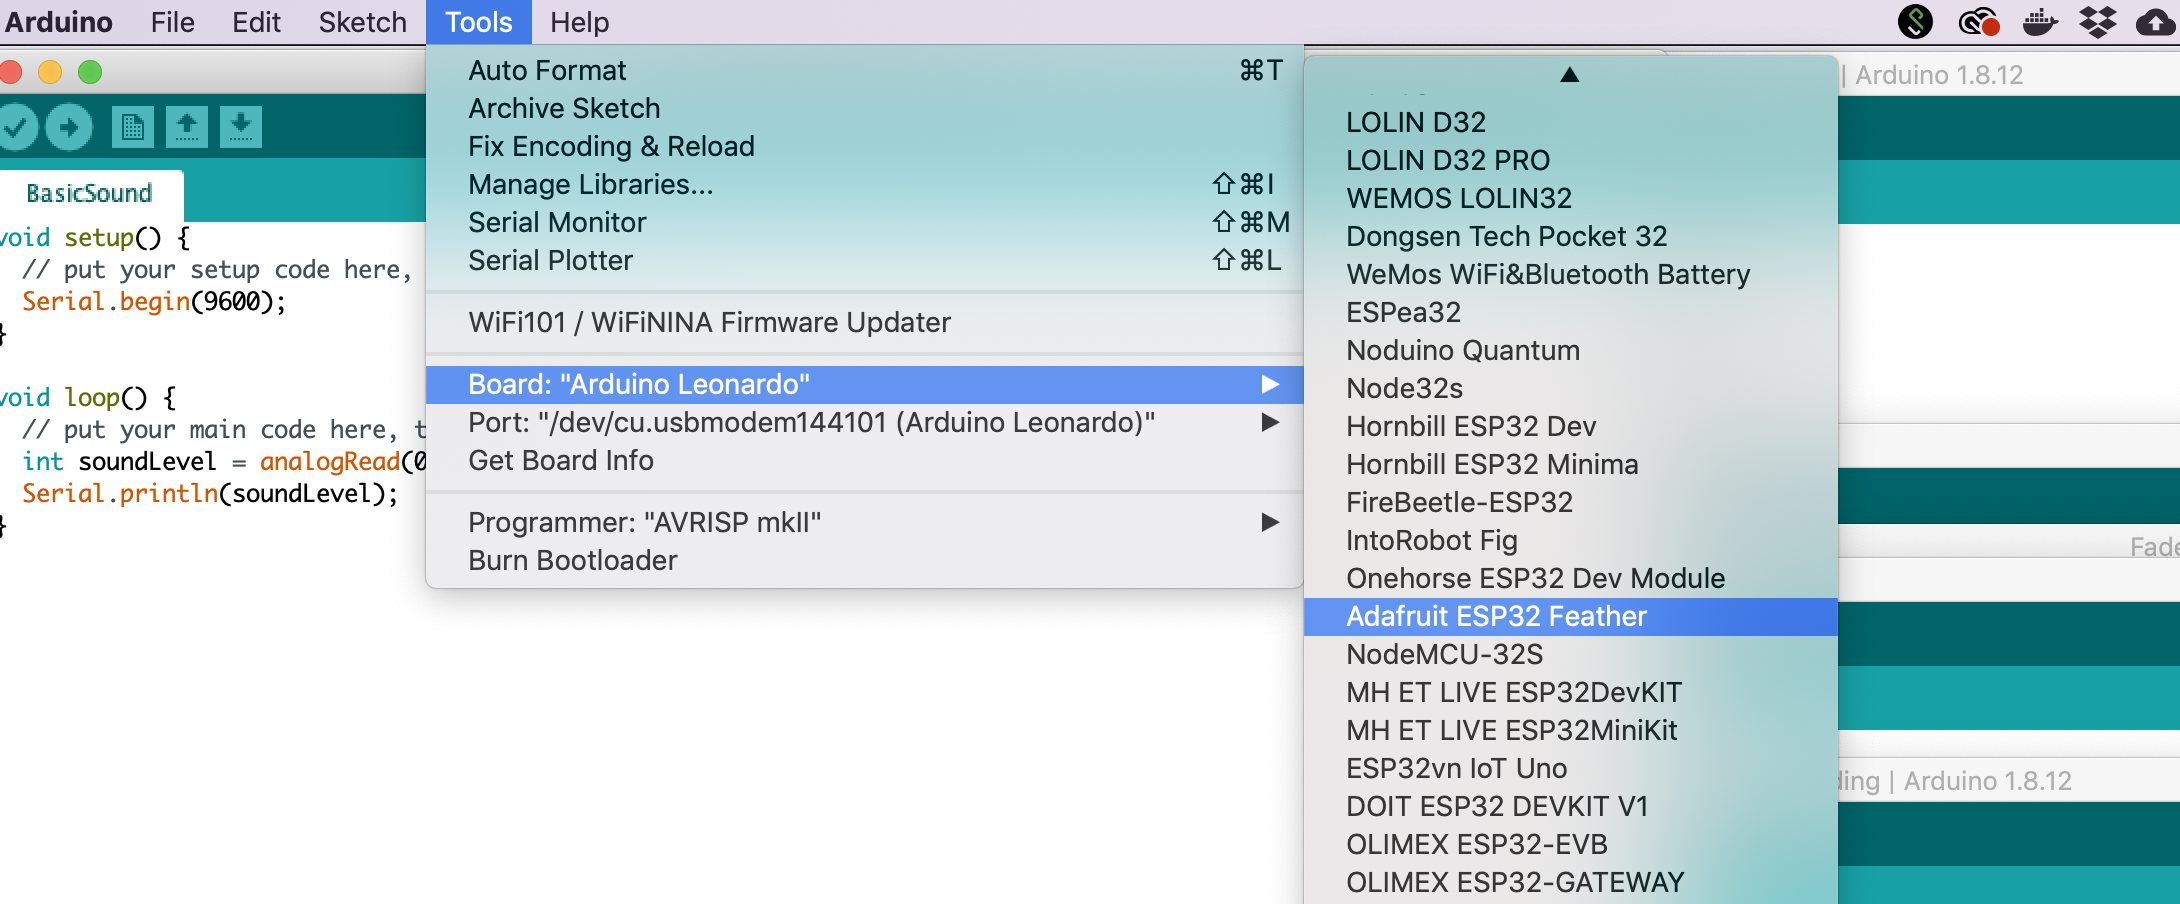This screenshot has height=904, width=2180.
Task: Choose WEMOS LOLIN32 board
Action: tap(1571, 199)
